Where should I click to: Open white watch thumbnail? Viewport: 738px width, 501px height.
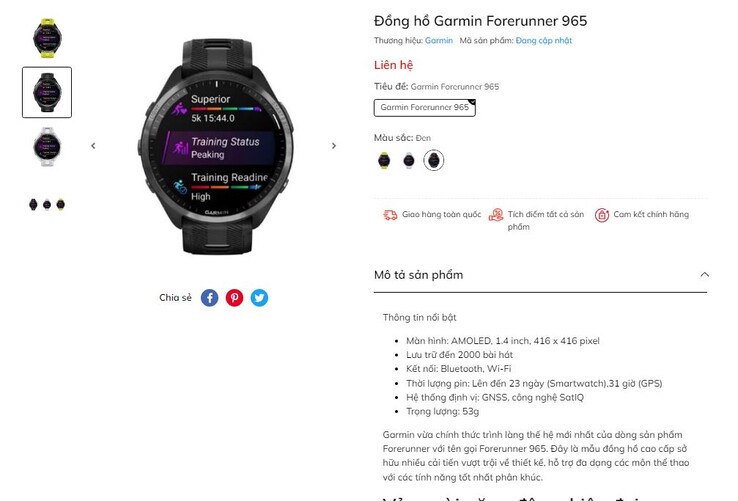47,146
